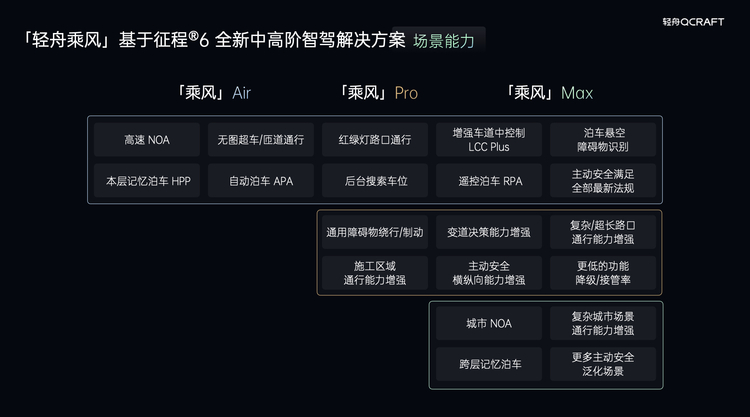This screenshot has height=417, width=750.
Task: Select the 城市 NOA box
Action: pyautogui.click(x=489, y=323)
